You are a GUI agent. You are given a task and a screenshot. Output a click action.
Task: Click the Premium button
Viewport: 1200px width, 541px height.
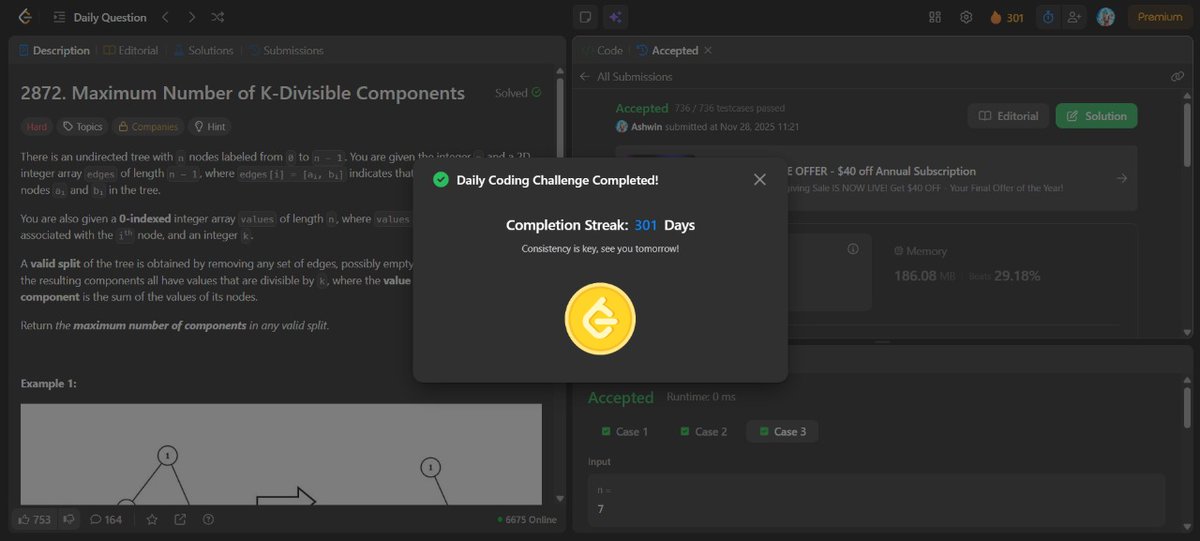click(x=1160, y=17)
